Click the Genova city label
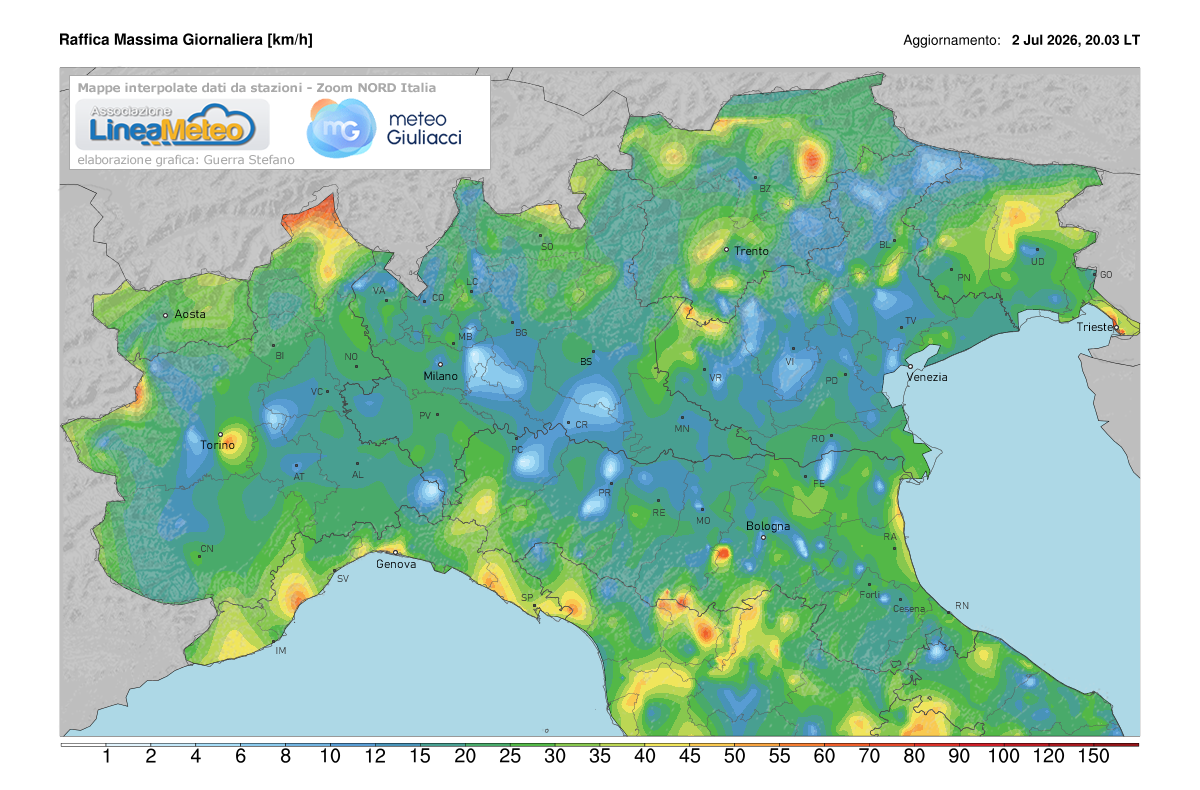The height and width of the screenshot is (790, 1200). [396, 564]
